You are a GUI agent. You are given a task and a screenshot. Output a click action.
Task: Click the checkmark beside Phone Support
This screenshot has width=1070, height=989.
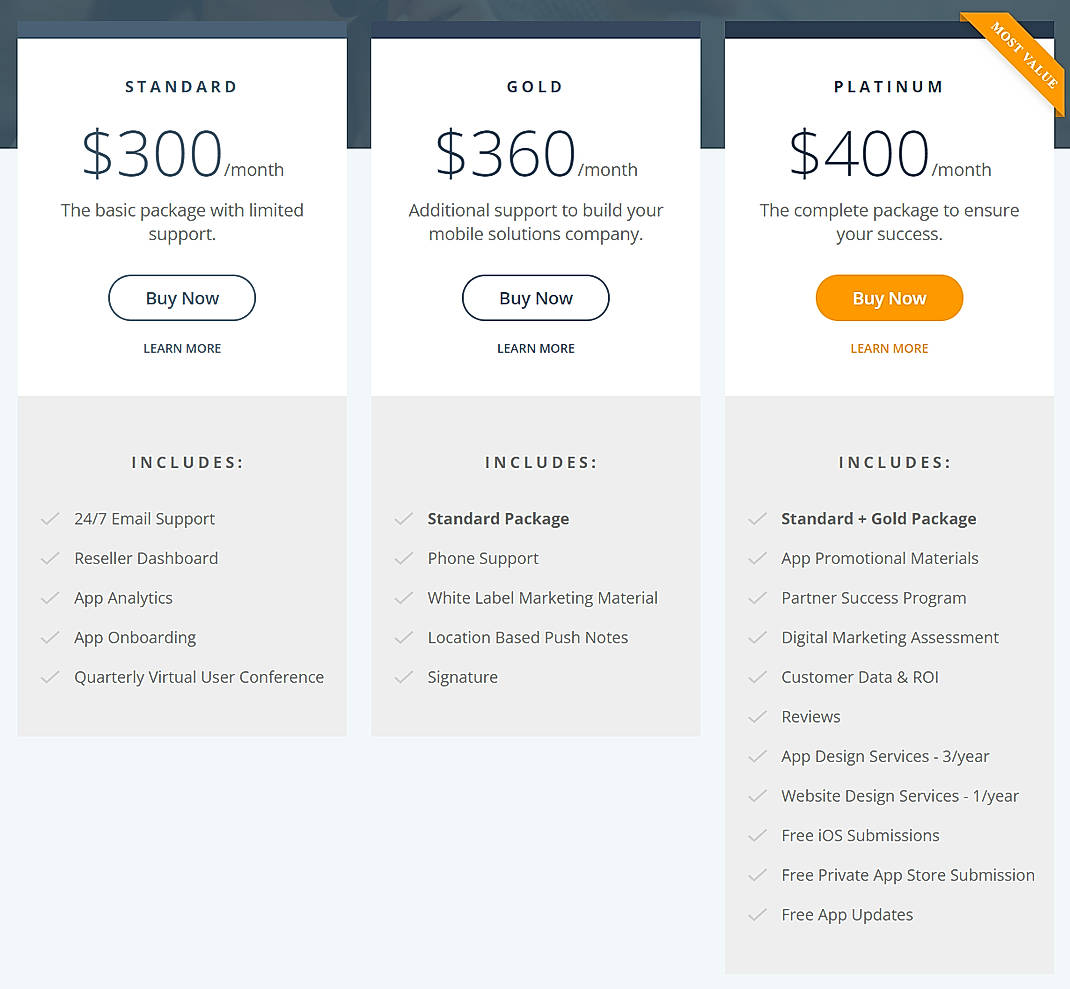point(404,558)
